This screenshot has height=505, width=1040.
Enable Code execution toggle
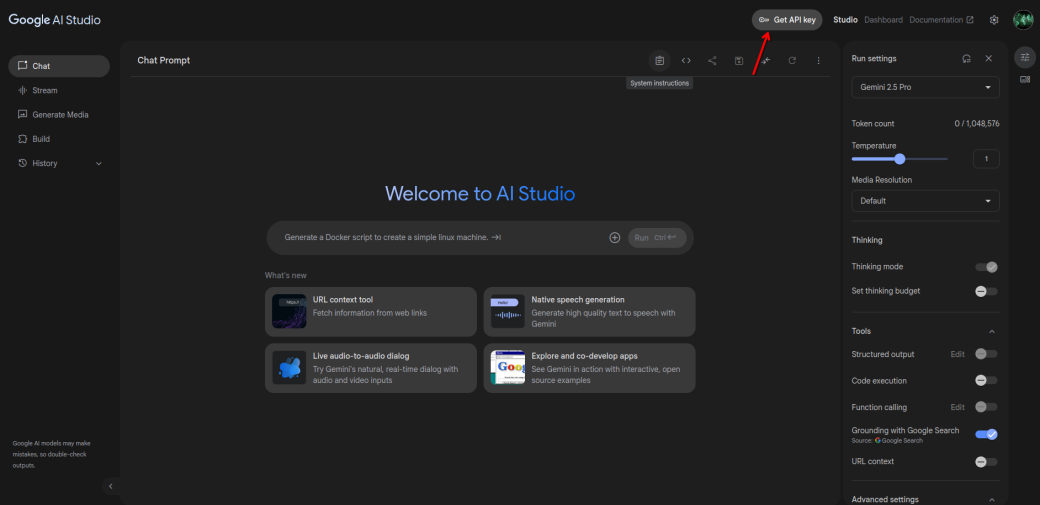tap(986, 381)
